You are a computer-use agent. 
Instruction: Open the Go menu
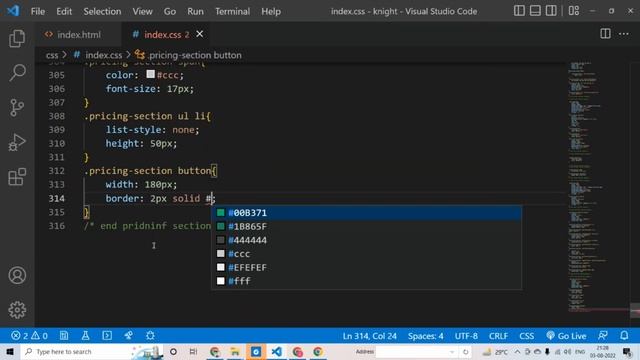coord(170,11)
